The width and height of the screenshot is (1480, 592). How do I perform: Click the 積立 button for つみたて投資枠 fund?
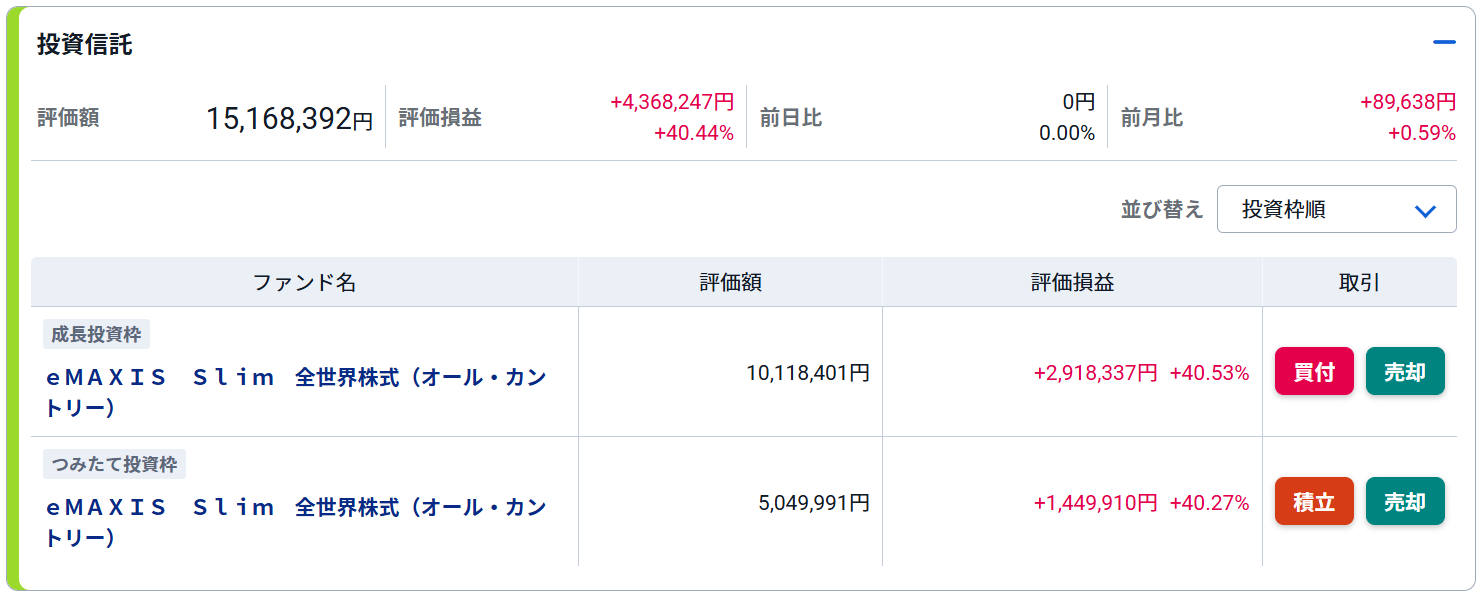click(x=1314, y=502)
